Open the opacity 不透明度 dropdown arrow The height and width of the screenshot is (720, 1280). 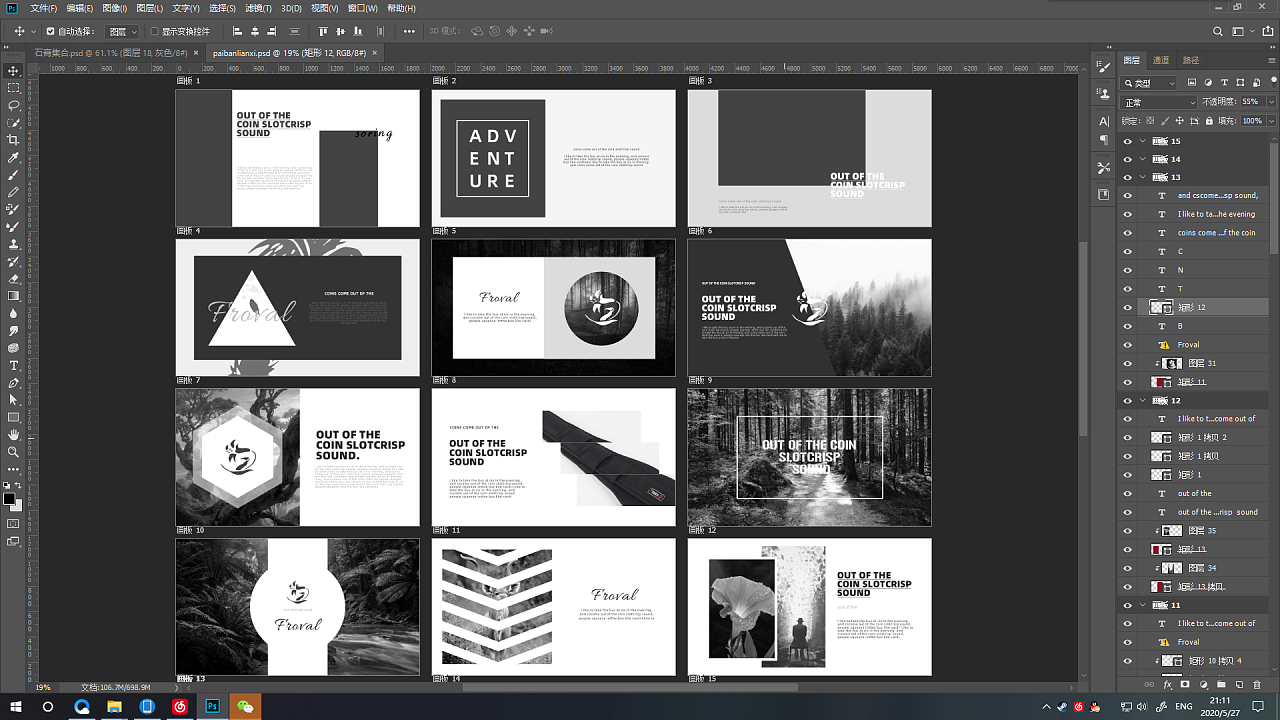point(1270,102)
